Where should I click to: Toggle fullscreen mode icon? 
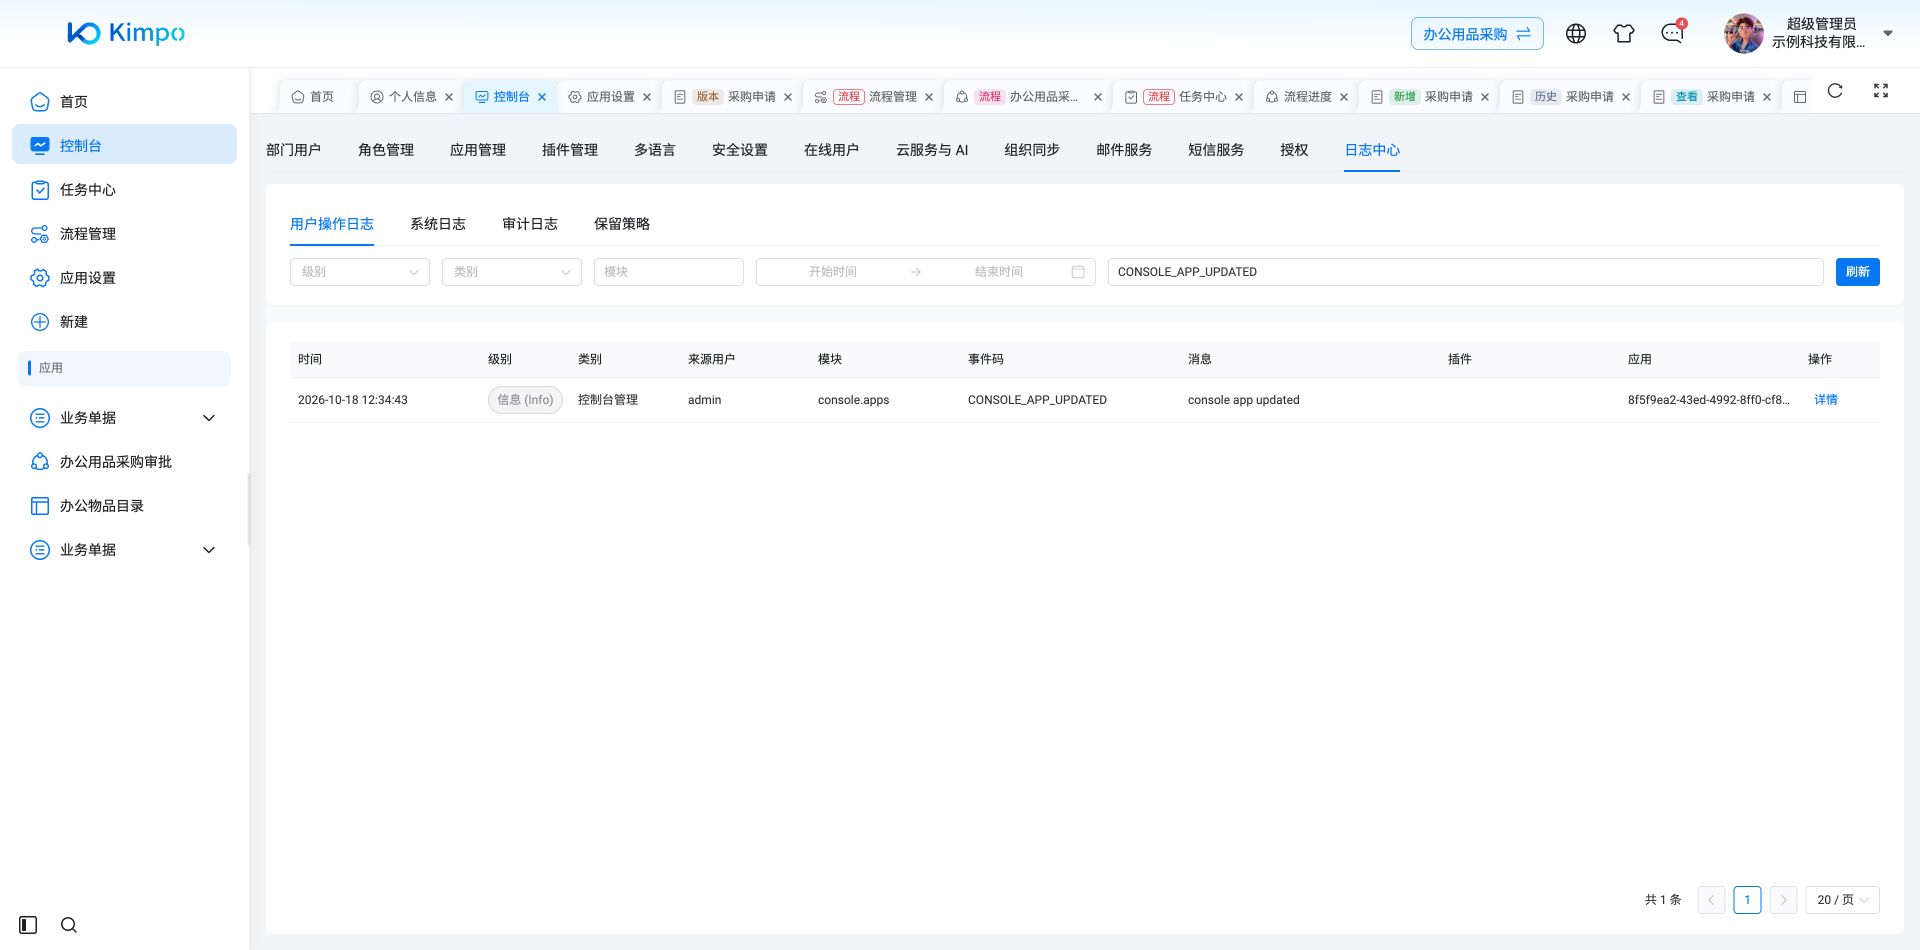(x=1881, y=91)
